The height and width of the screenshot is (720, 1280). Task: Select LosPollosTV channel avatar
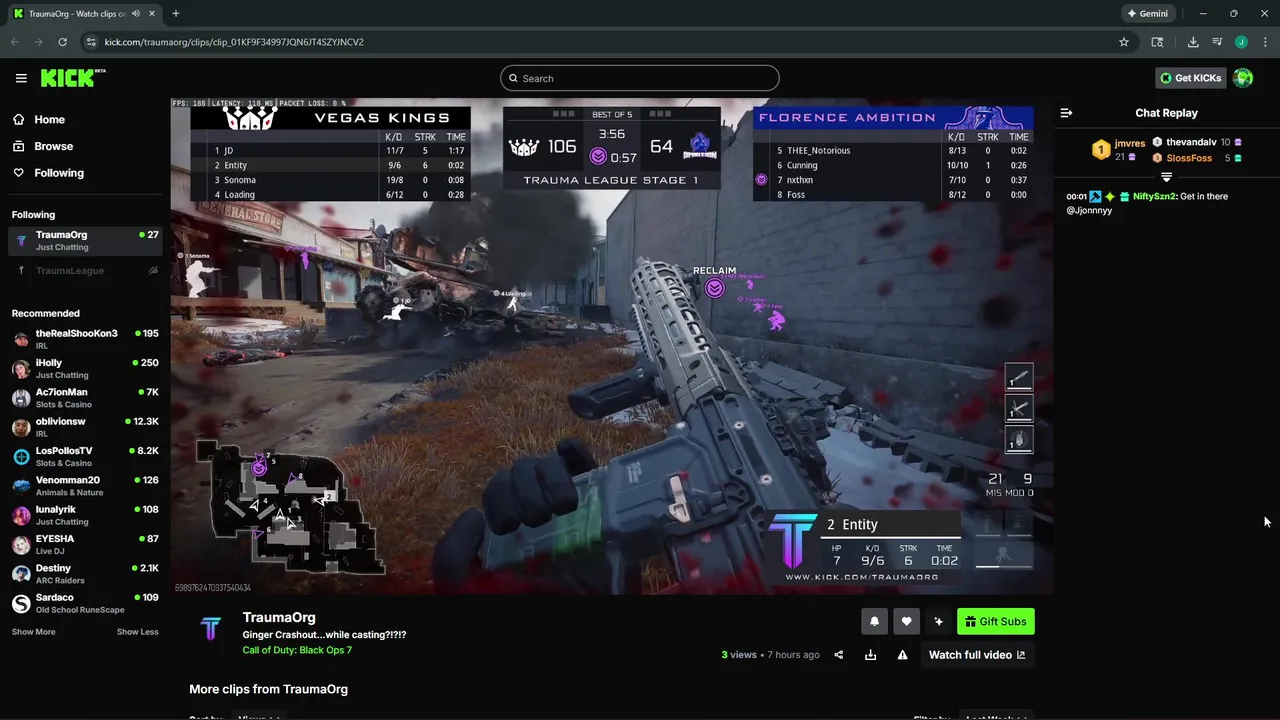pos(21,456)
